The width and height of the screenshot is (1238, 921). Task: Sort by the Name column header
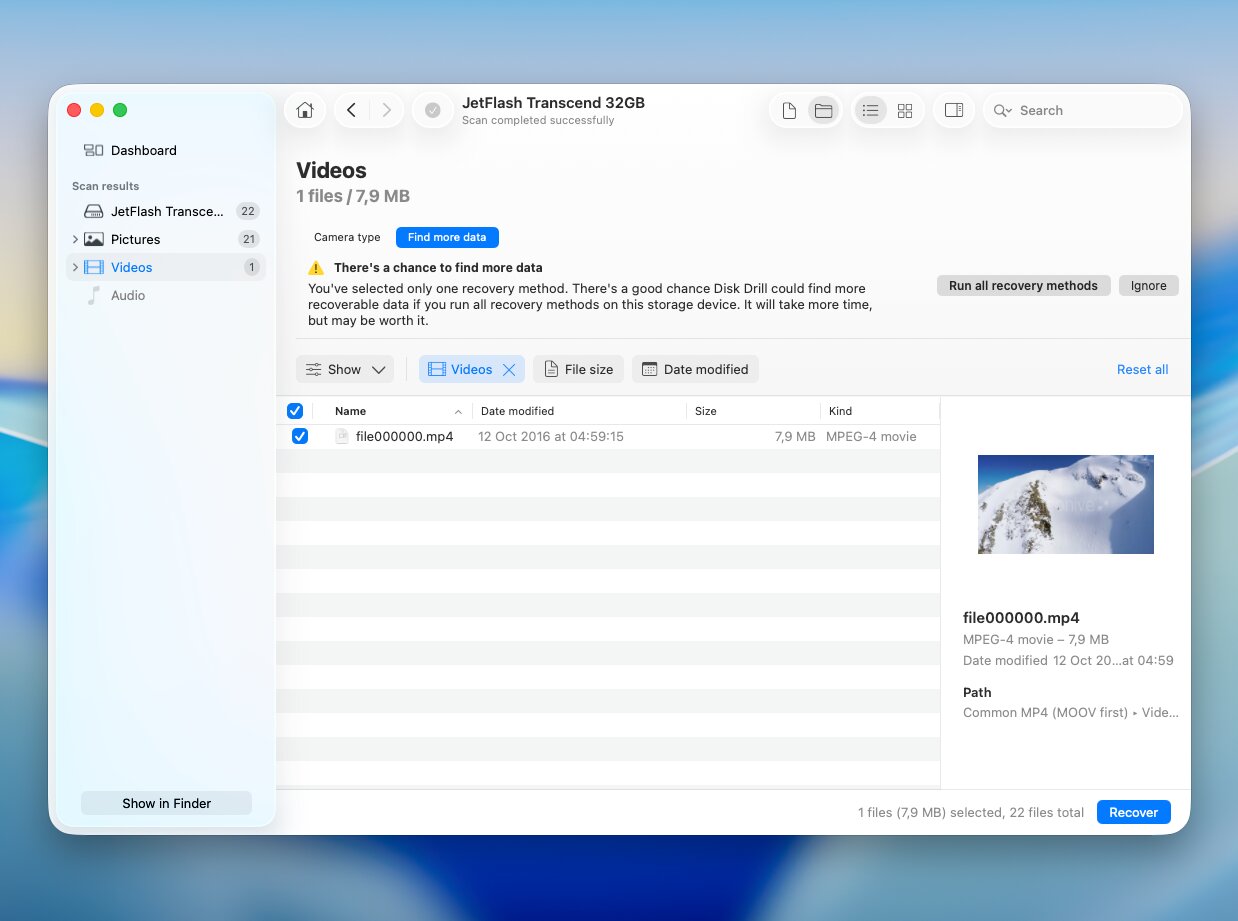pos(350,411)
